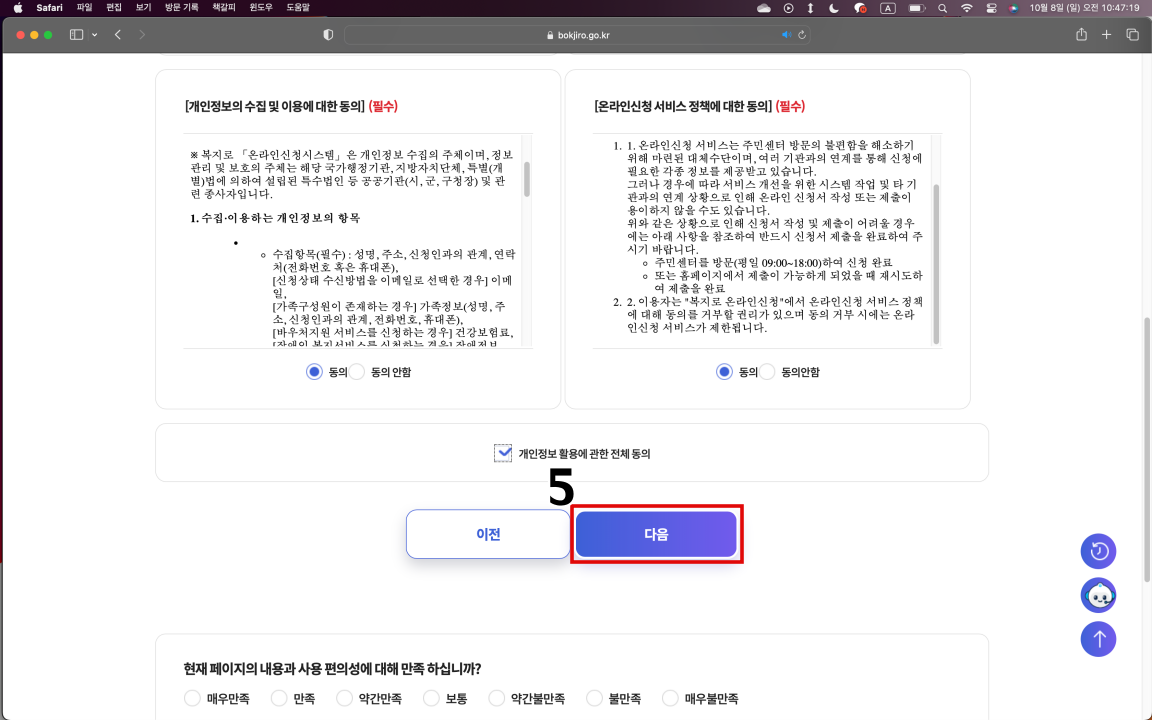
Task: Click the circular history/reset floating icon
Action: (1098, 551)
